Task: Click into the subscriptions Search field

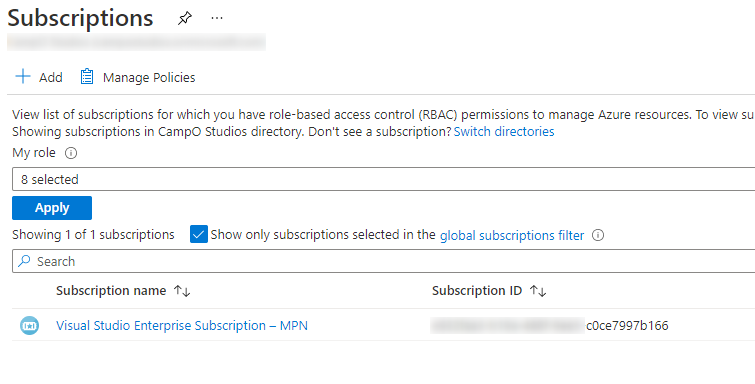Action: (383, 261)
